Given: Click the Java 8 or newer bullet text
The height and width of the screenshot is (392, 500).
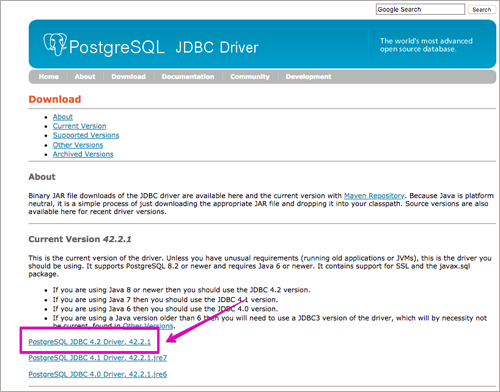Looking at the screenshot, I should click(181, 290).
